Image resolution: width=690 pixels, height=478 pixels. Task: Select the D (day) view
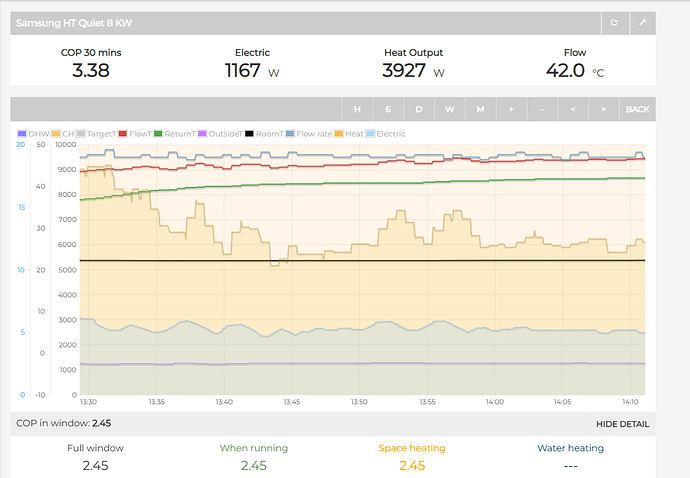[419, 109]
